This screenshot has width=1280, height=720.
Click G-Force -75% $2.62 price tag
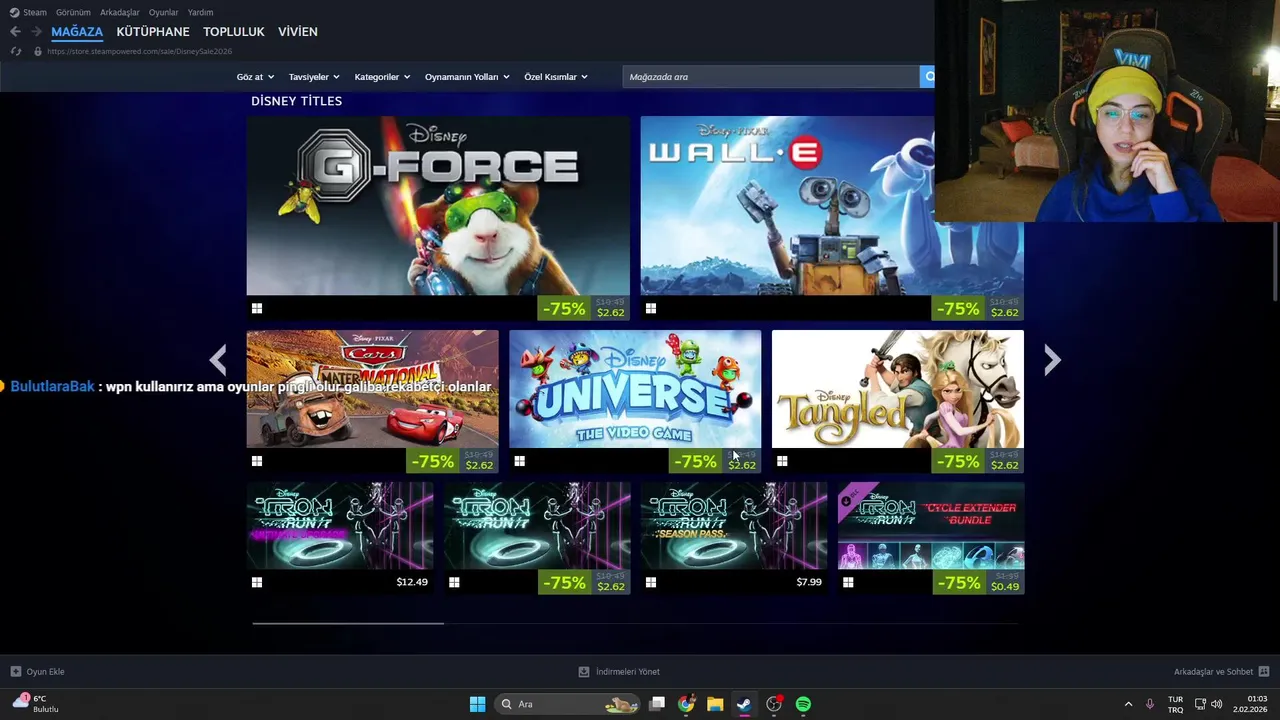pyautogui.click(x=584, y=308)
